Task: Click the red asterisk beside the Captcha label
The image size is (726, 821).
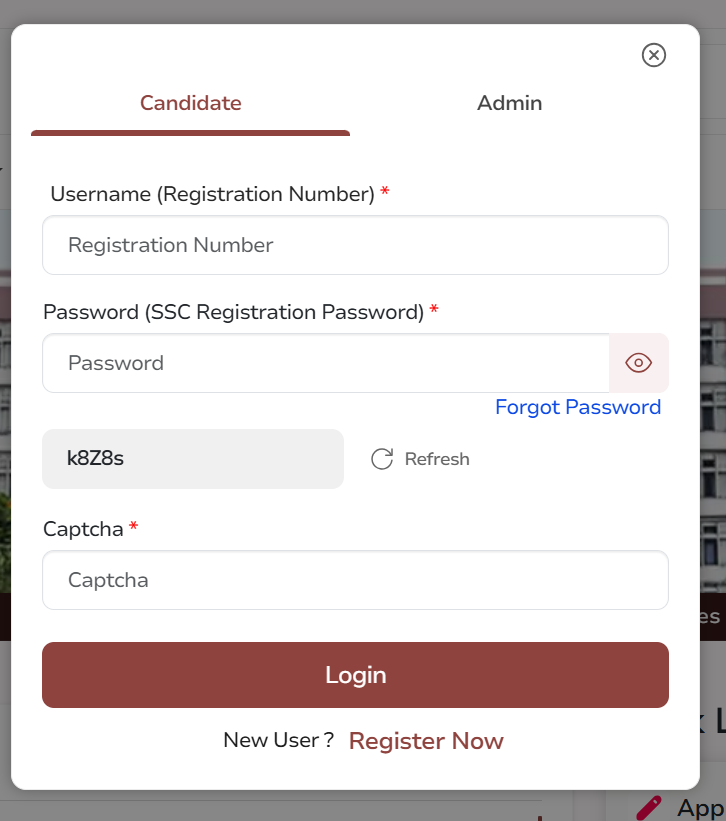Action: (x=134, y=526)
